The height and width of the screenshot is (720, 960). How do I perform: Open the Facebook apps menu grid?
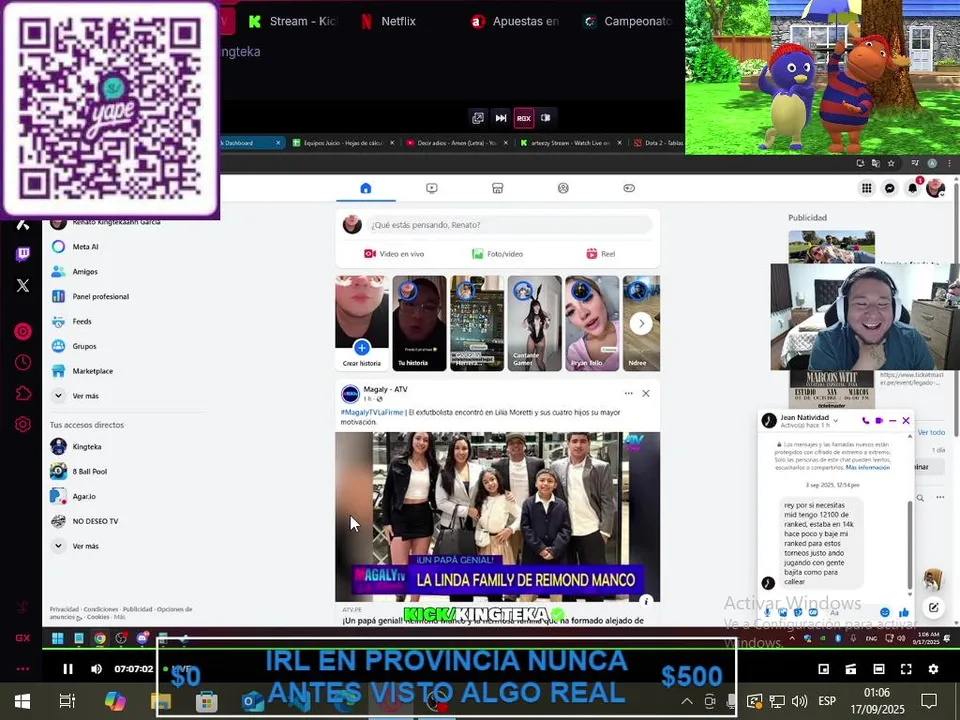[x=866, y=188]
